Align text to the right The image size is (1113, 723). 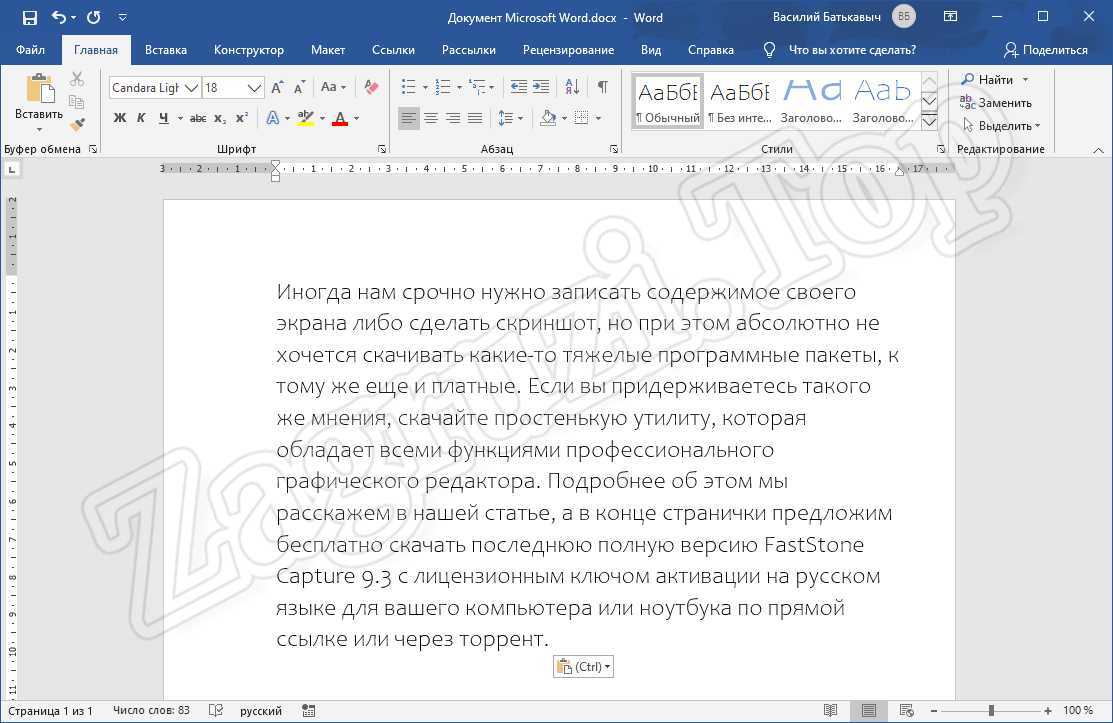pyautogui.click(x=453, y=118)
